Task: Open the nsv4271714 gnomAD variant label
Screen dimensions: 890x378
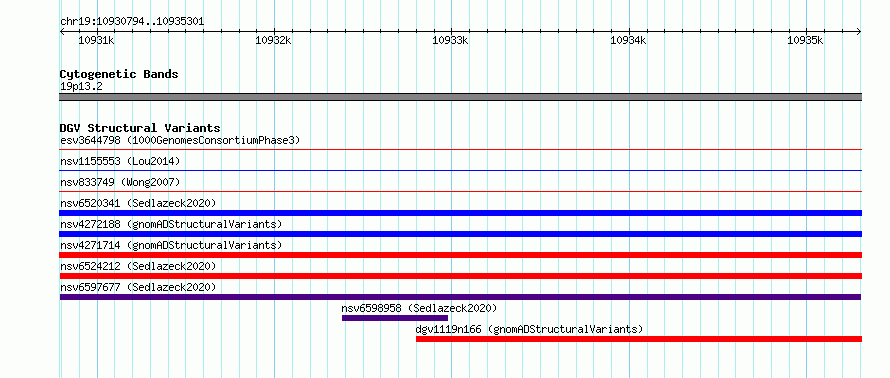Action: (171, 245)
